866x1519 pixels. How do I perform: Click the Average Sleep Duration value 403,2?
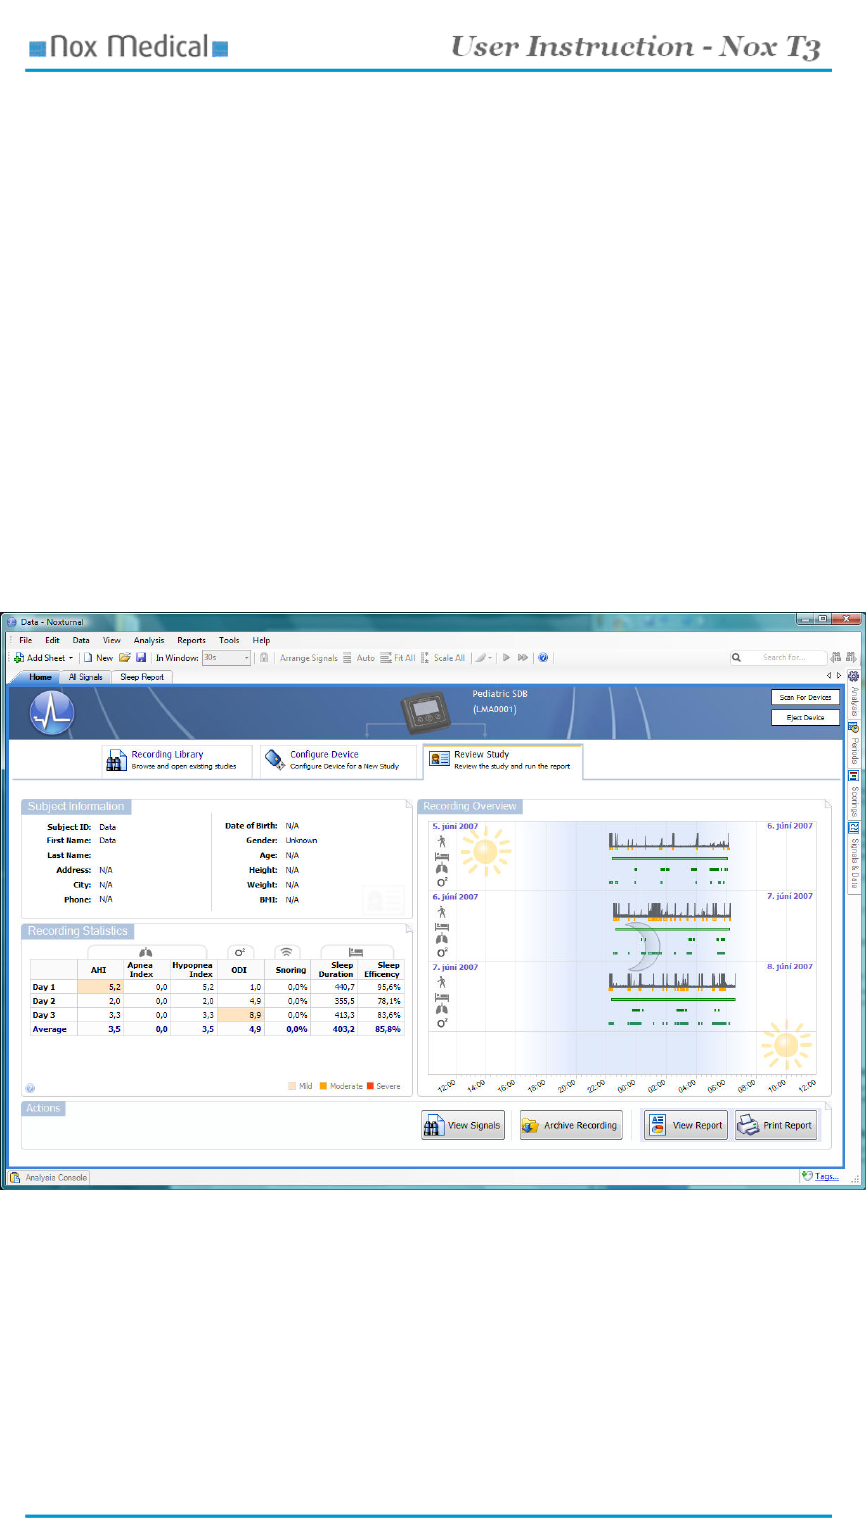point(336,1029)
